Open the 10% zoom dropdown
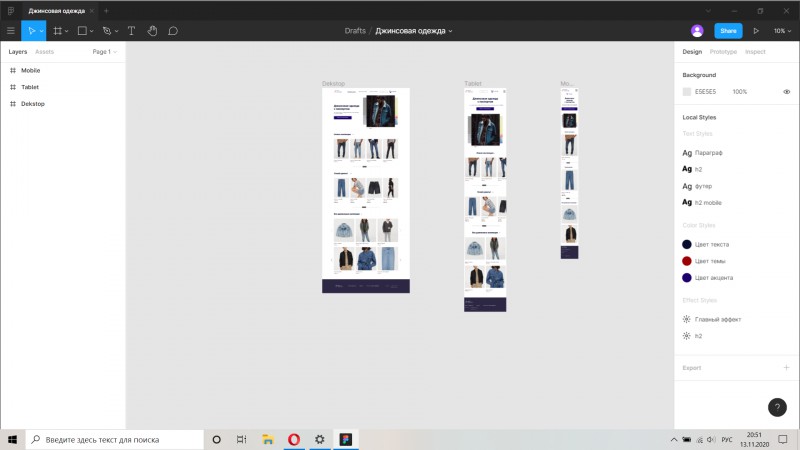This screenshot has height=450, width=800. (x=782, y=31)
